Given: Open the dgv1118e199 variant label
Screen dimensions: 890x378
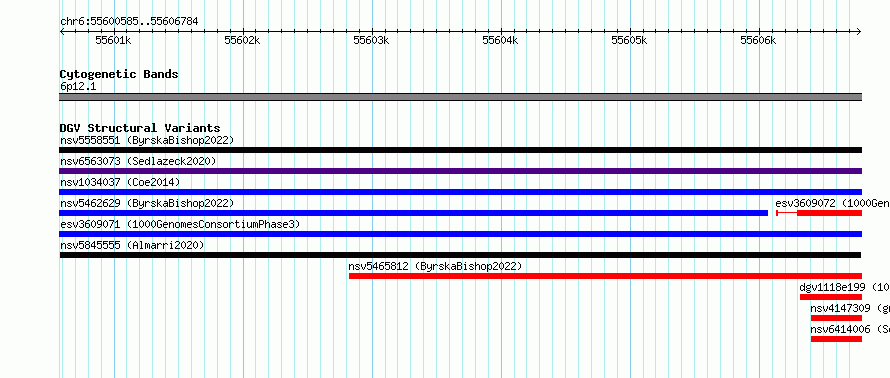Looking at the screenshot, I should [x=845, y=287].
